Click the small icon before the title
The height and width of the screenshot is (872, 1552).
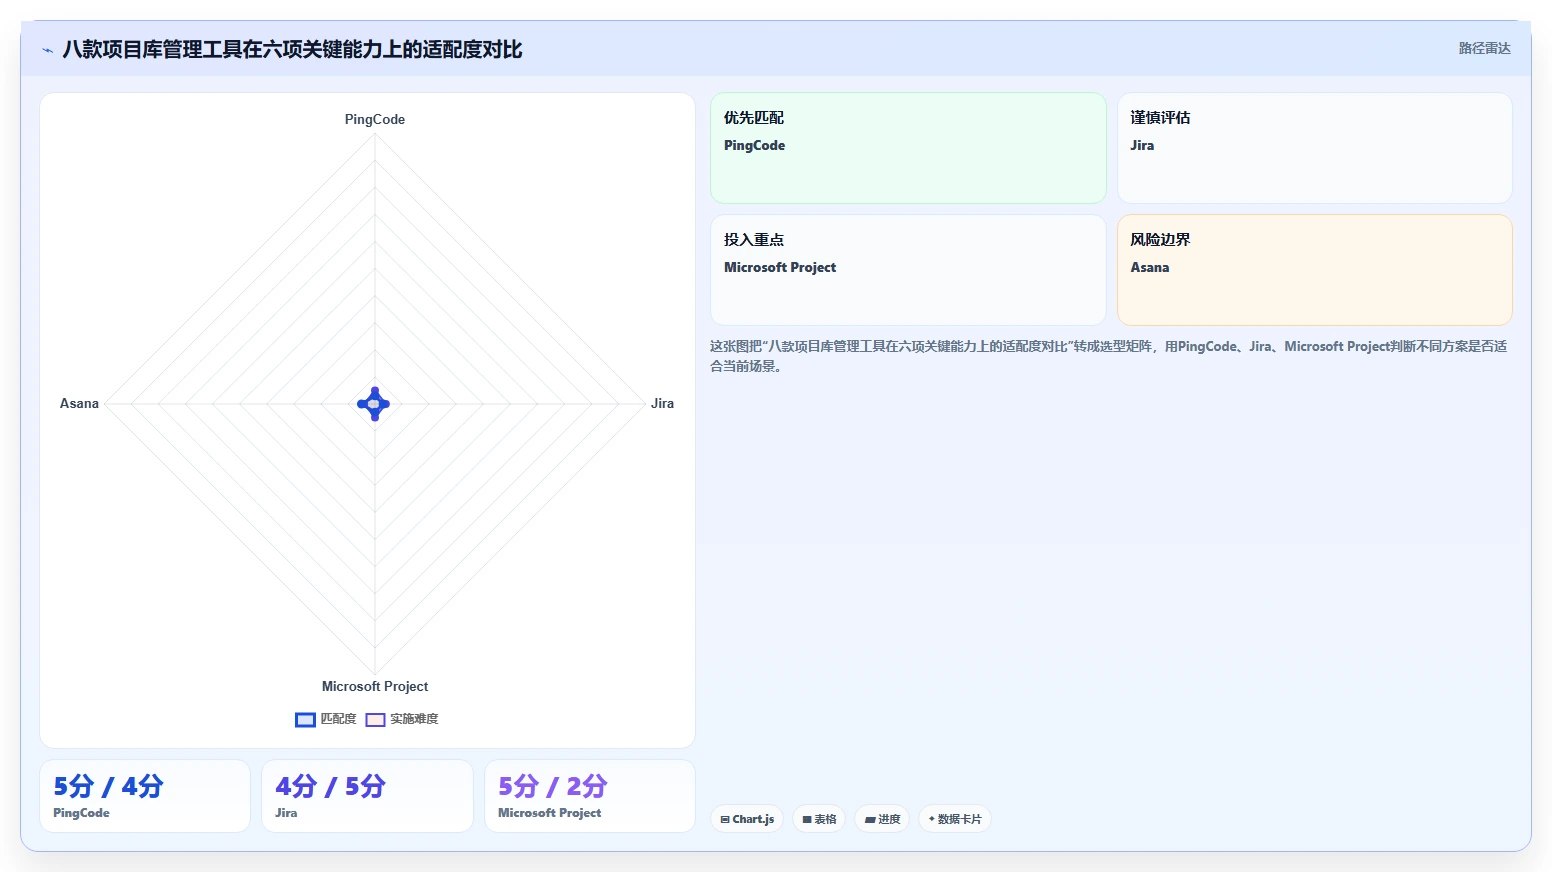coord(47,50)
